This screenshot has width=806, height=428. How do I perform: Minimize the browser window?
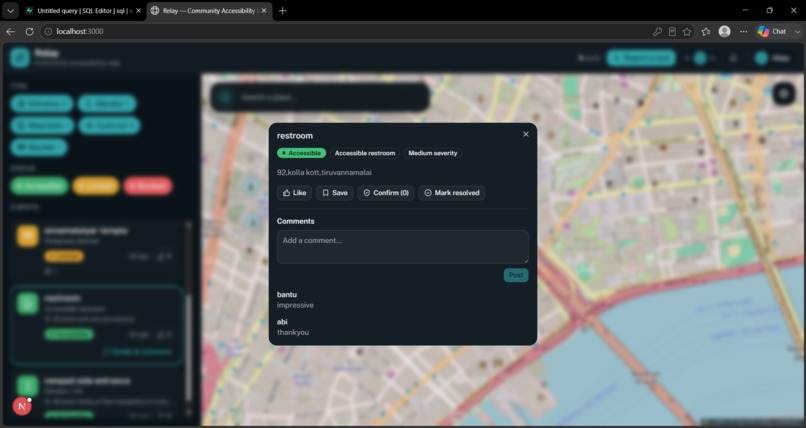pyautogui.click(x=745, y=10)
